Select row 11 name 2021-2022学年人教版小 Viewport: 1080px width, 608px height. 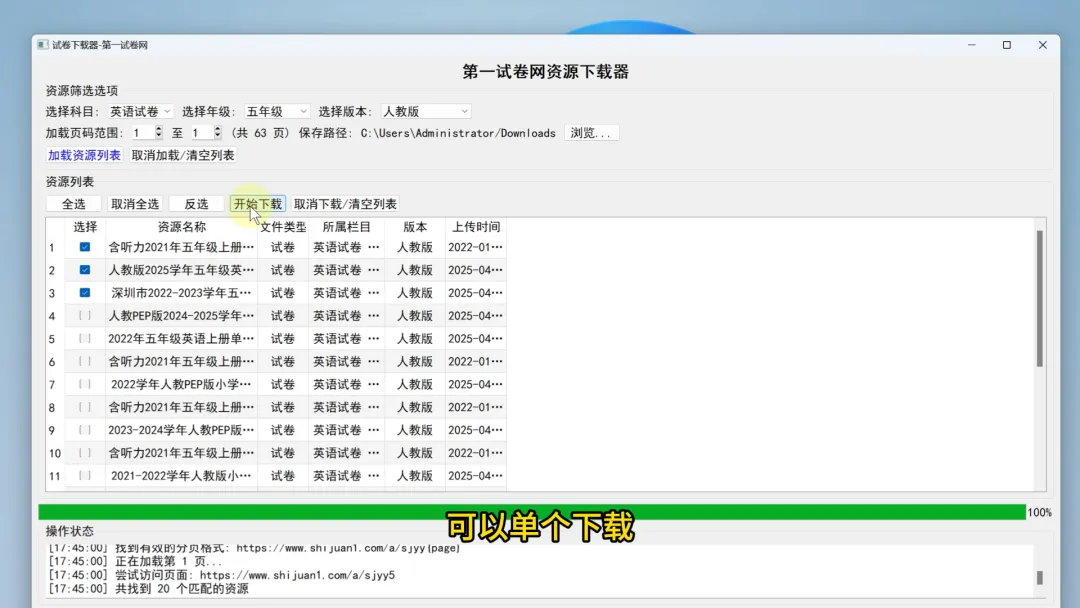(x=182, y=476)
